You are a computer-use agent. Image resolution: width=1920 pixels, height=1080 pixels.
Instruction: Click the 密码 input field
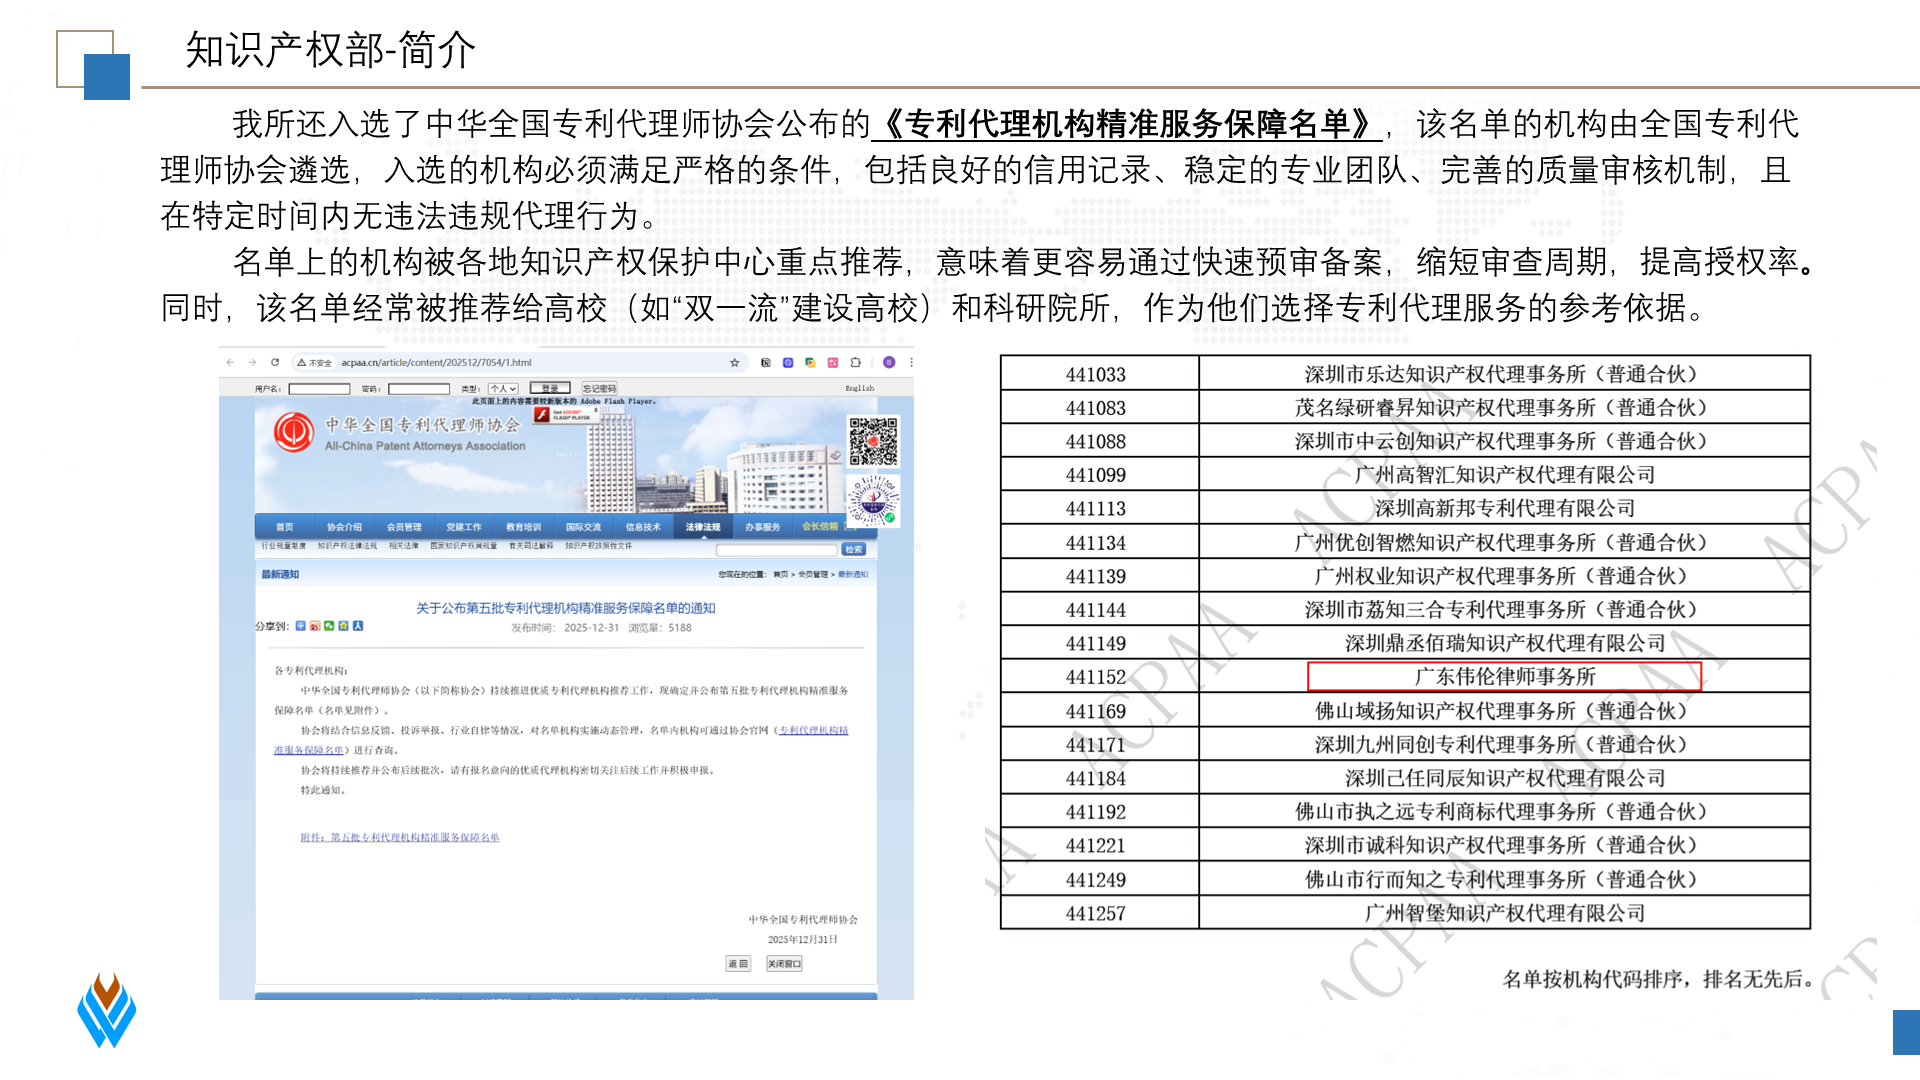pyautogui.click(x=418, y=388)
